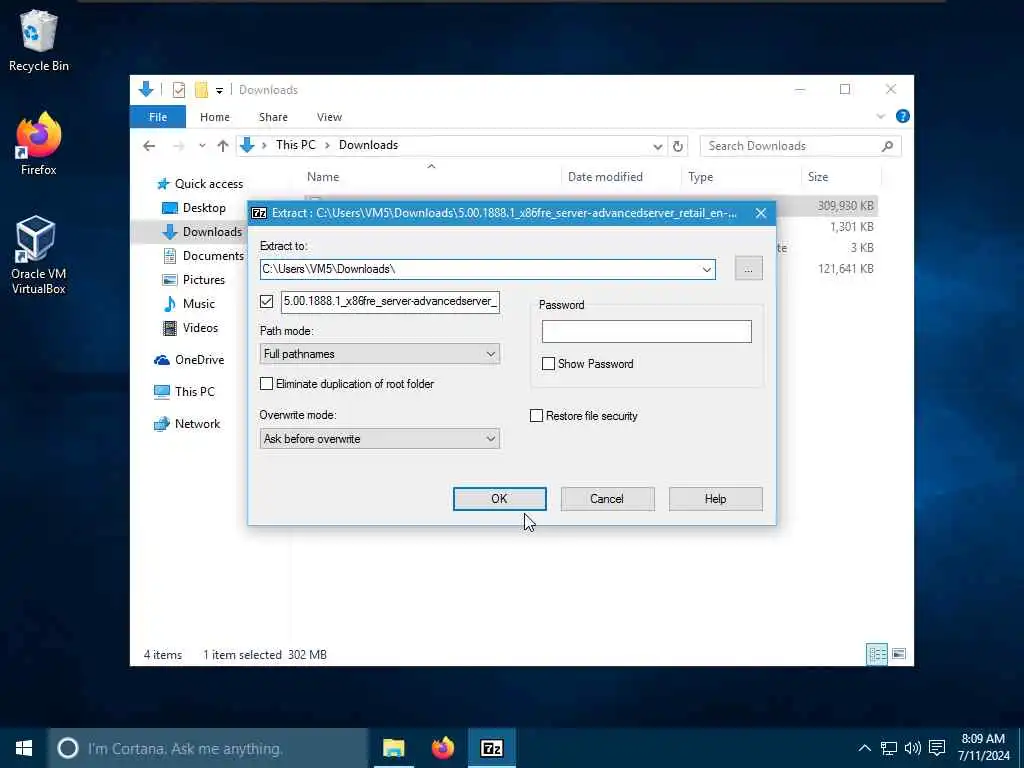Screen dimensions: 1024x768
Task: Open the Home ribbon tab
Action: (x=215, y=117)
